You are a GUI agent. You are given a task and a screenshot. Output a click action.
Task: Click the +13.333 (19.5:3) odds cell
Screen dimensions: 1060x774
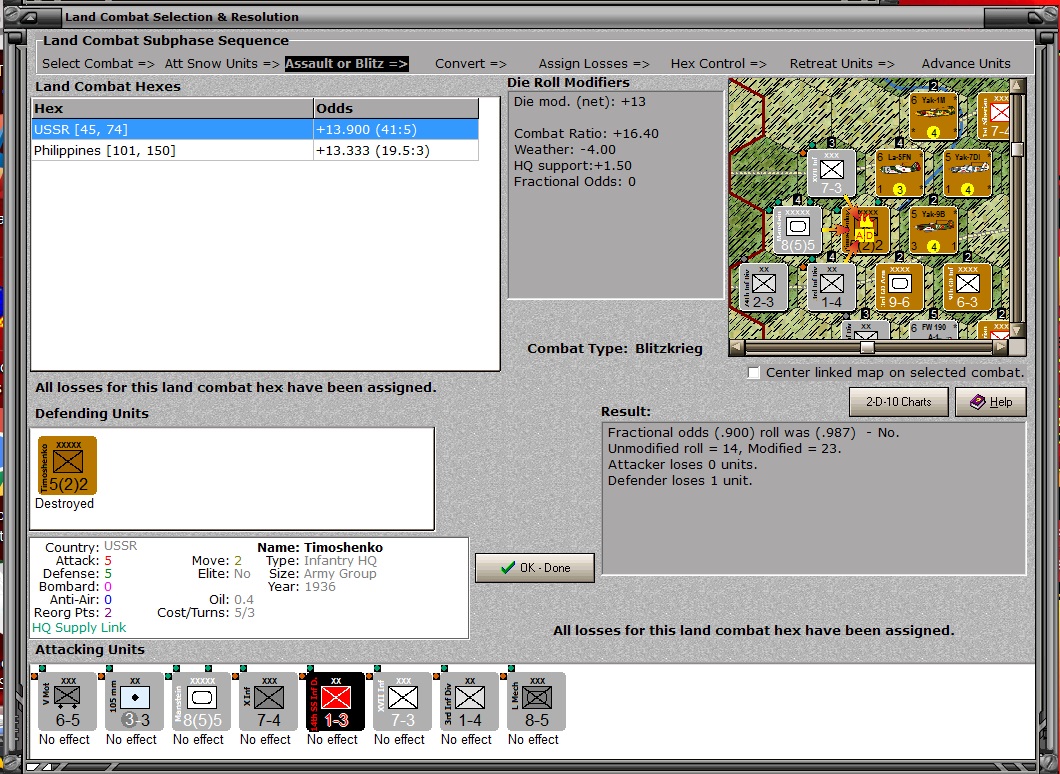[x=395, y=150]
